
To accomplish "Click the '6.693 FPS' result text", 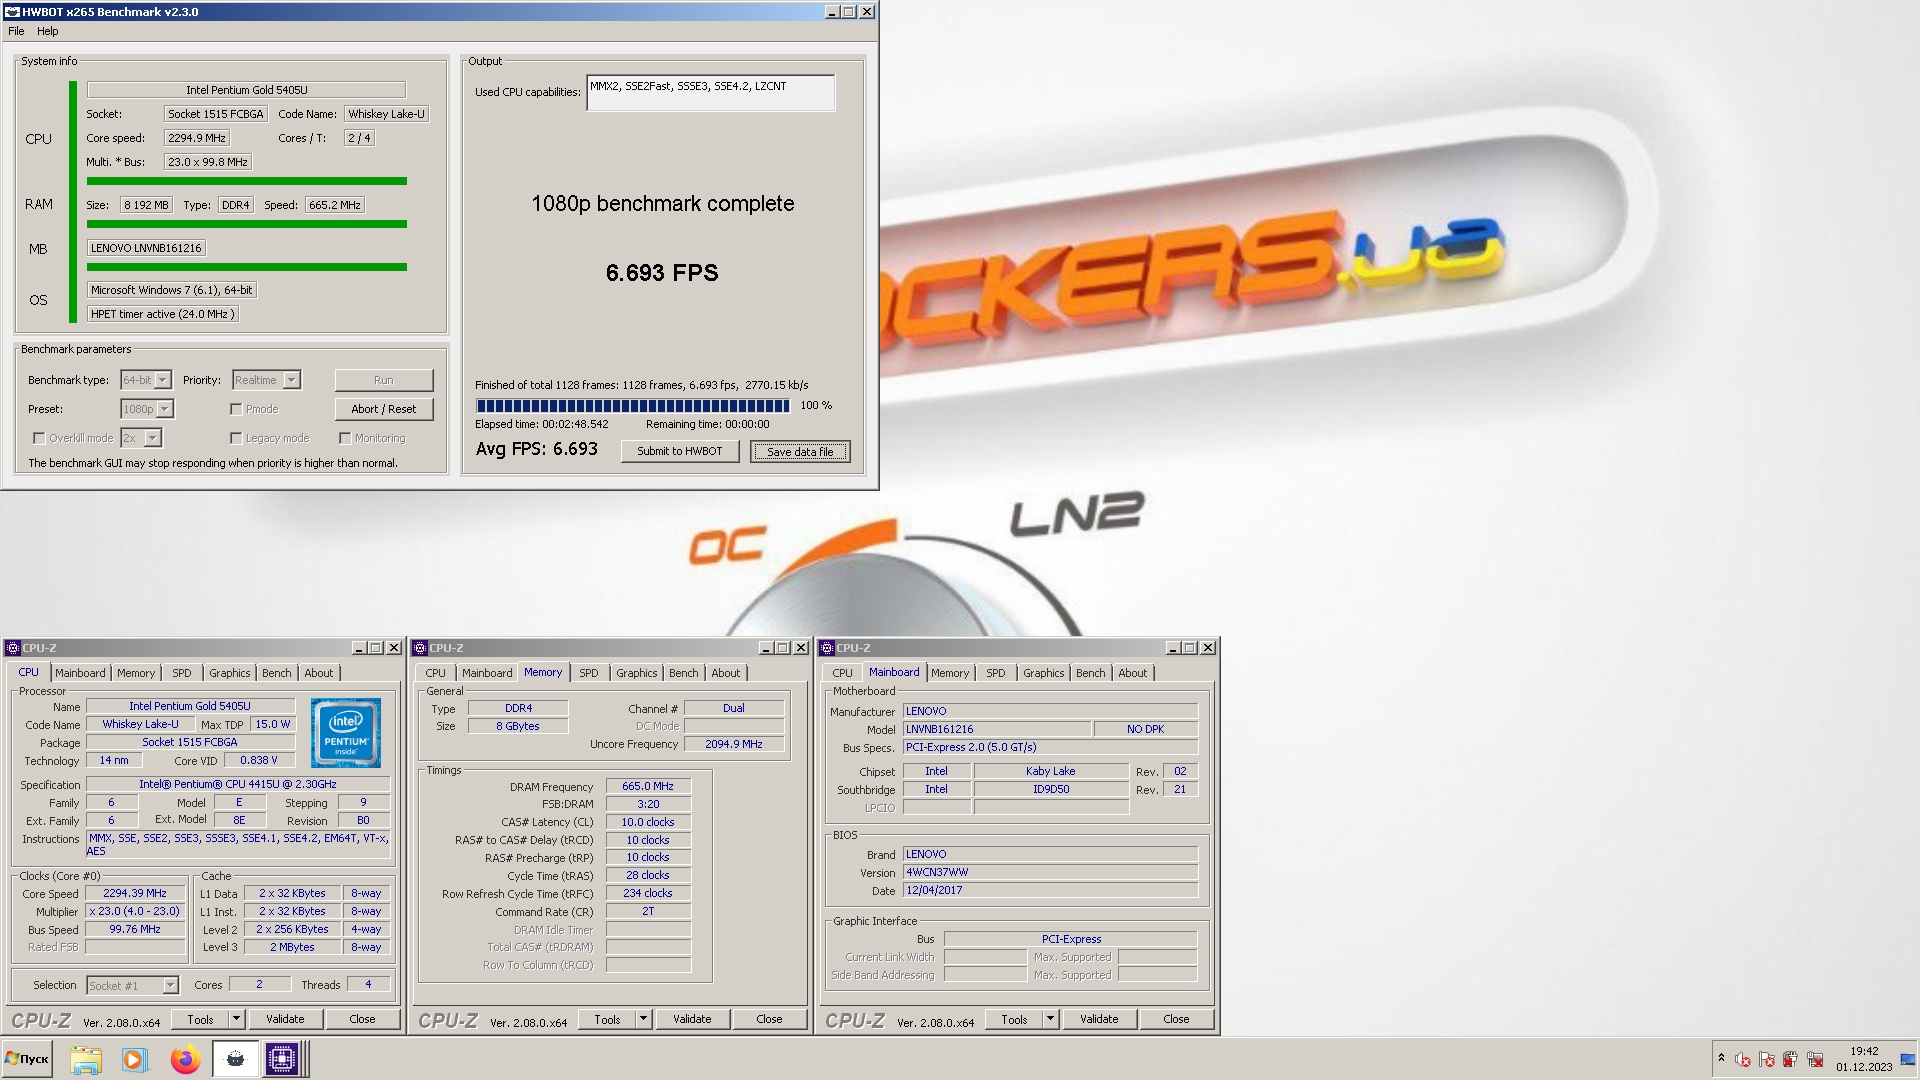I will pyautogui.click(x=662, y=273).
